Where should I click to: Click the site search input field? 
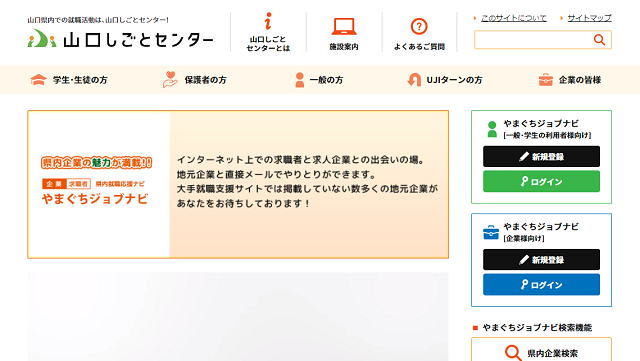[542, 40]
